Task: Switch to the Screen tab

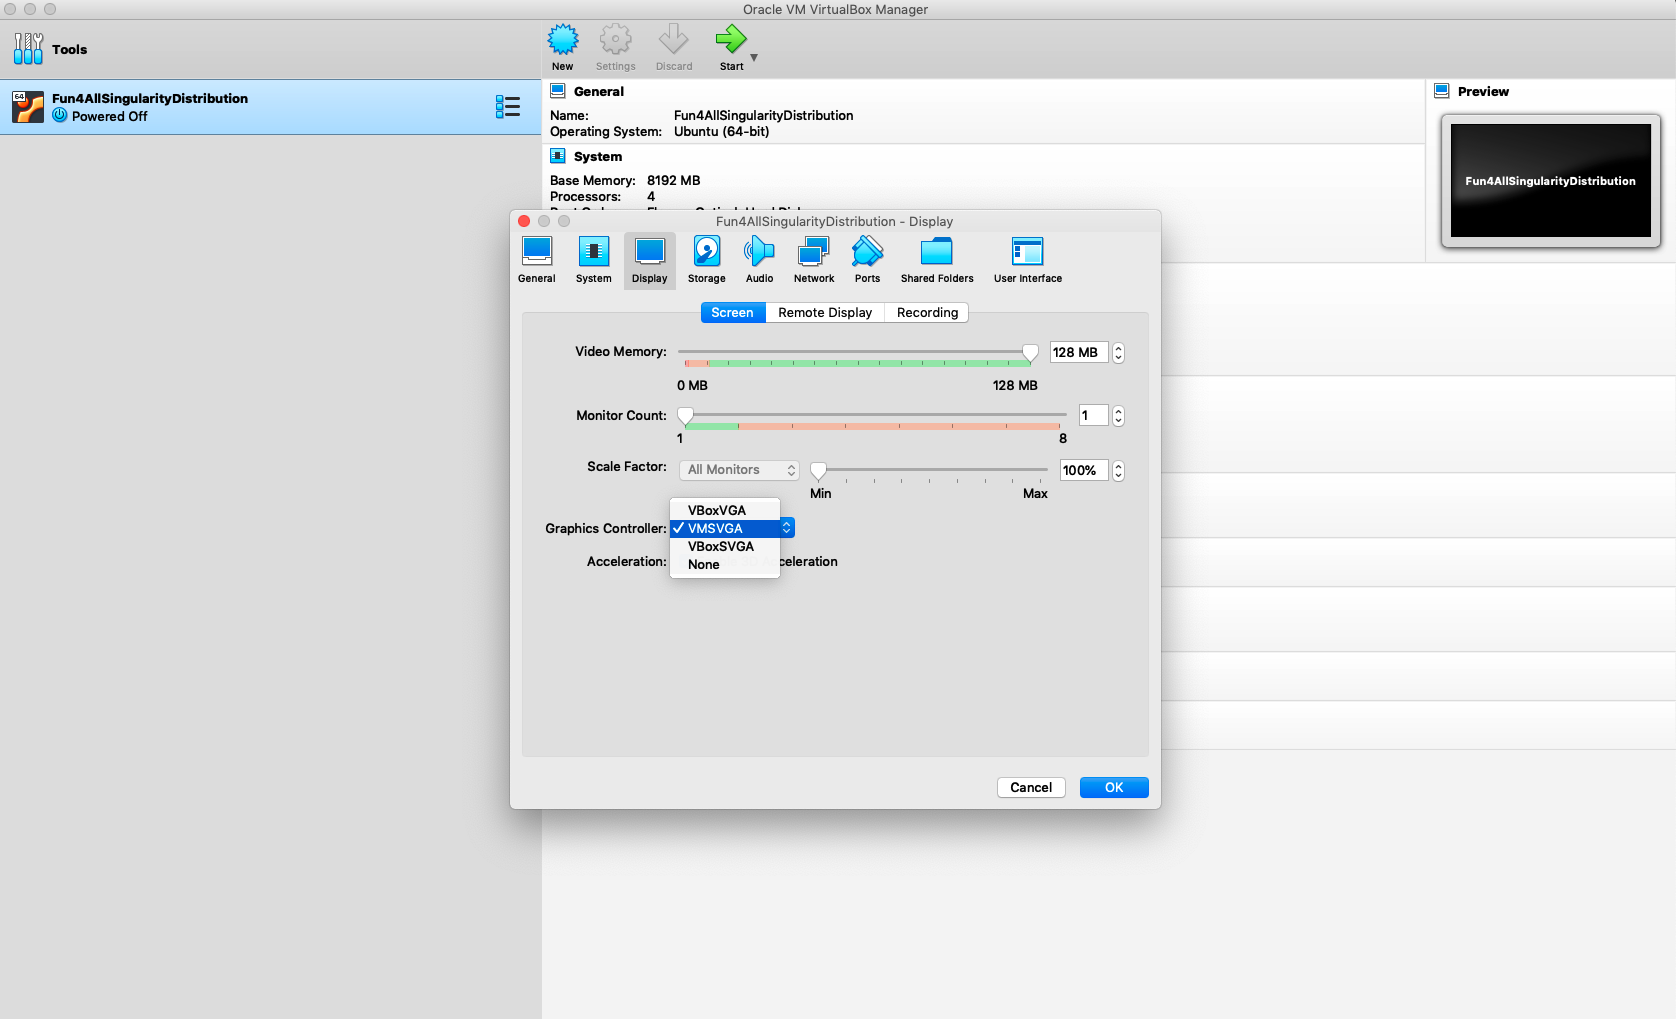Action: point(733,313)
